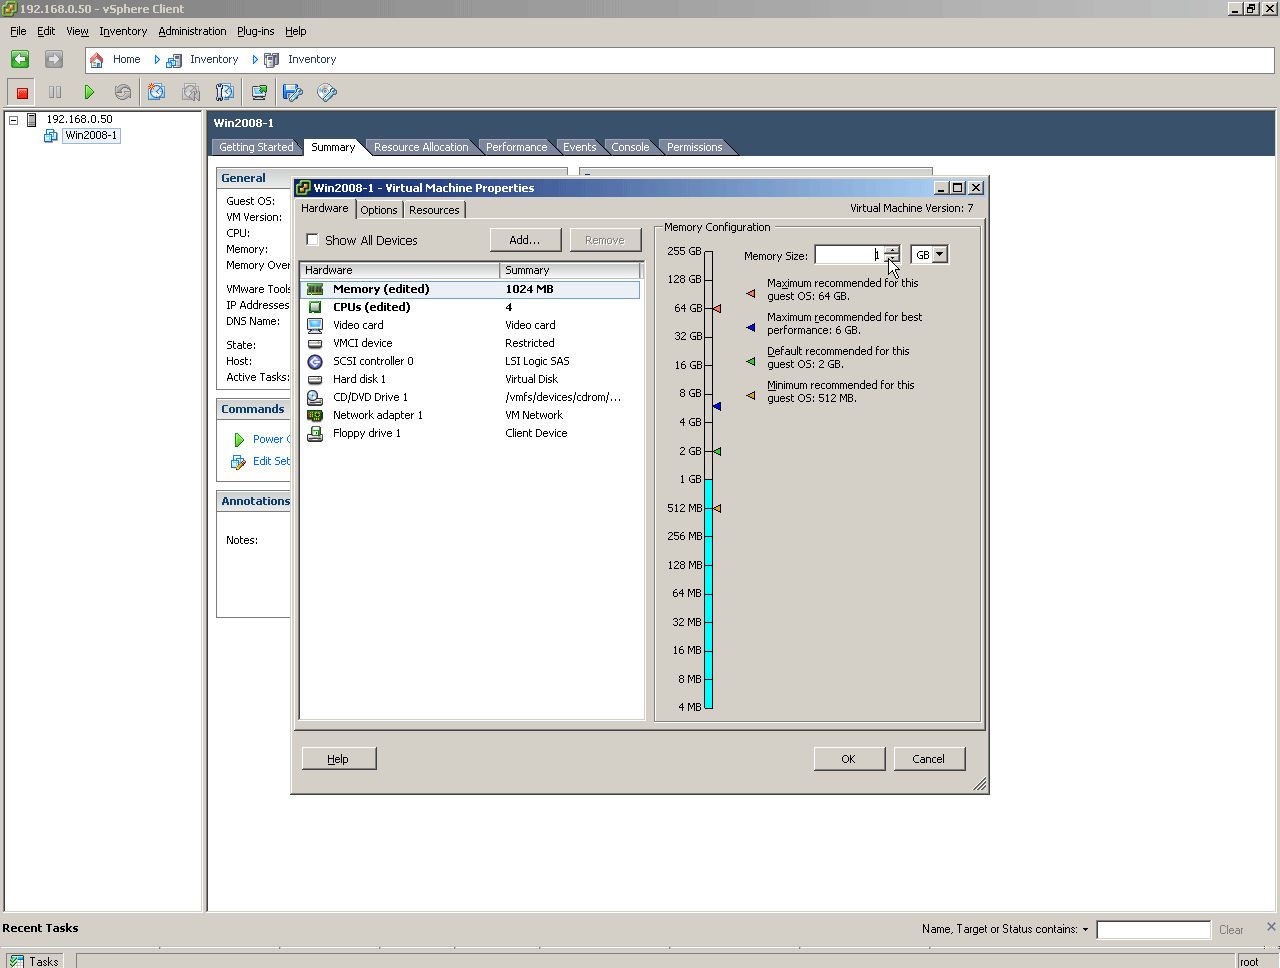Click OK in Virtual Machine Properties
The image size is (1280, 968).
(x=849, y=759)
